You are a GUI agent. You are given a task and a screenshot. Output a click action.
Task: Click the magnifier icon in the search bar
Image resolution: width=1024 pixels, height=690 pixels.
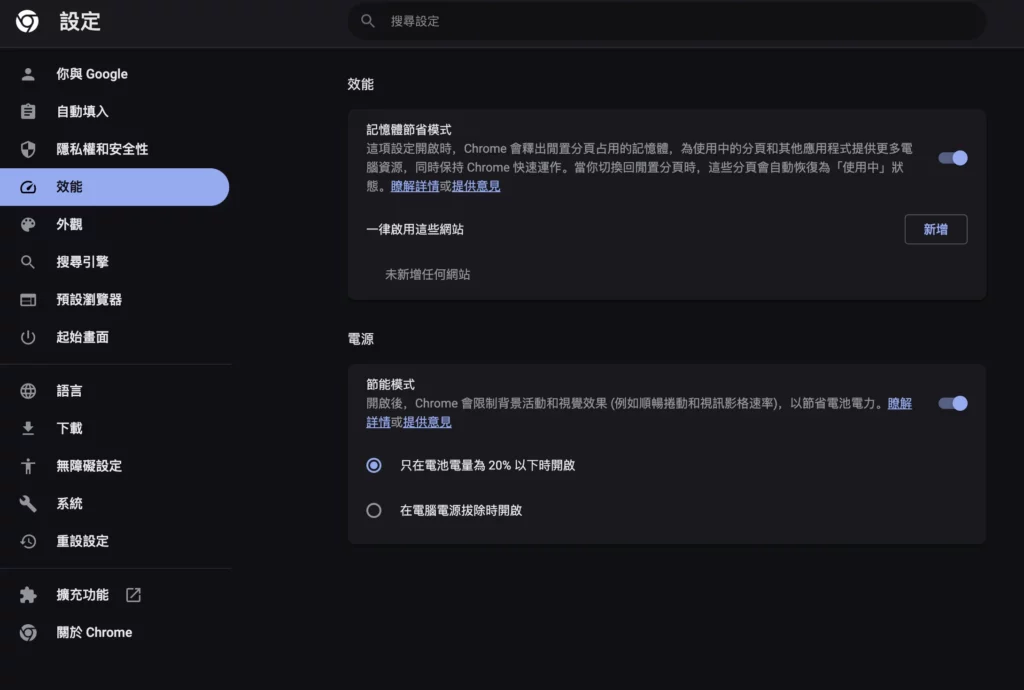pos(368,21)
